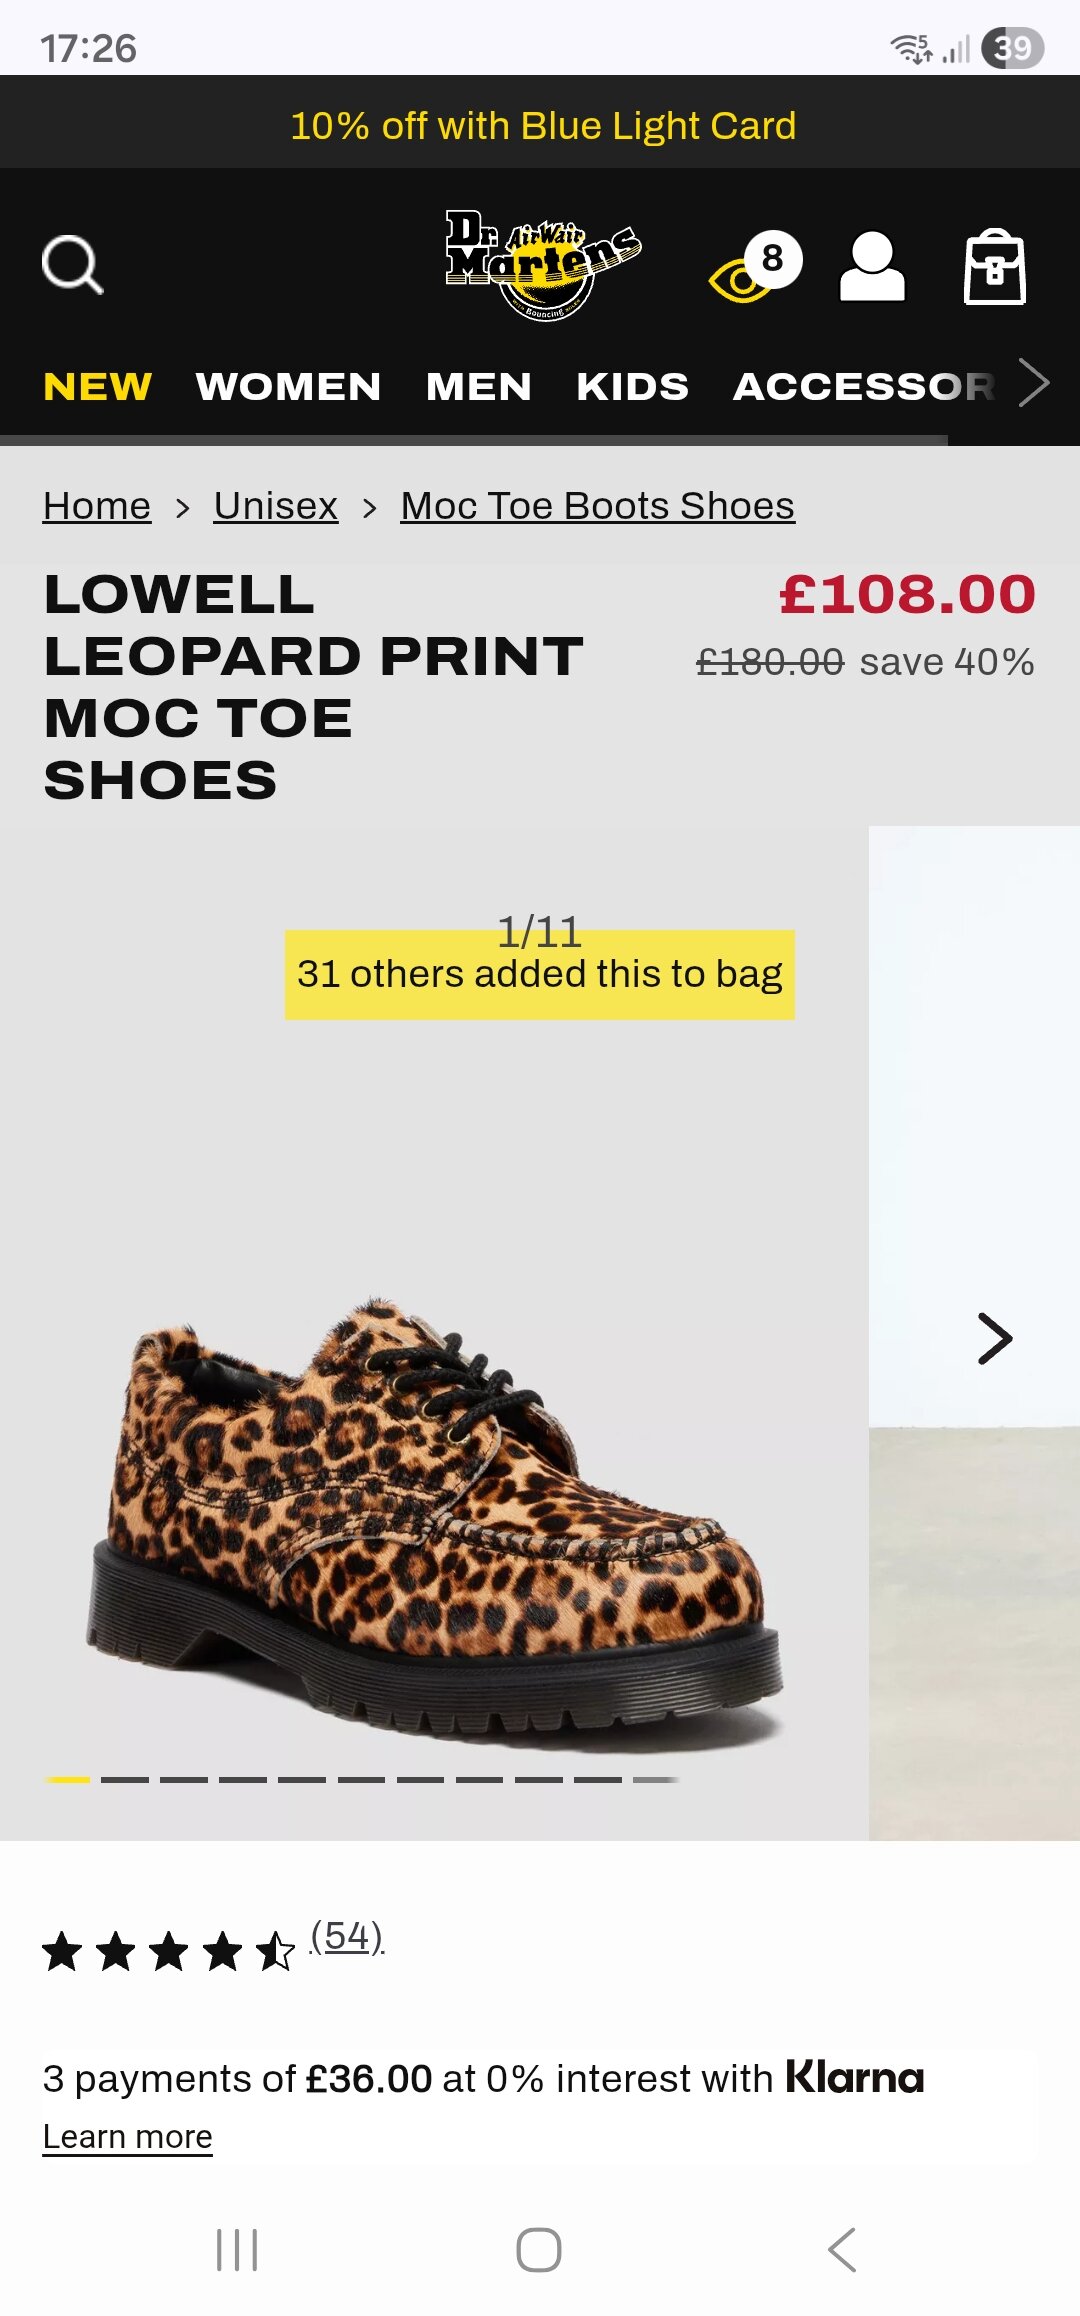Select the NEW menu item
This screenshot has width=1080, height=2316.
pos(98,387)
